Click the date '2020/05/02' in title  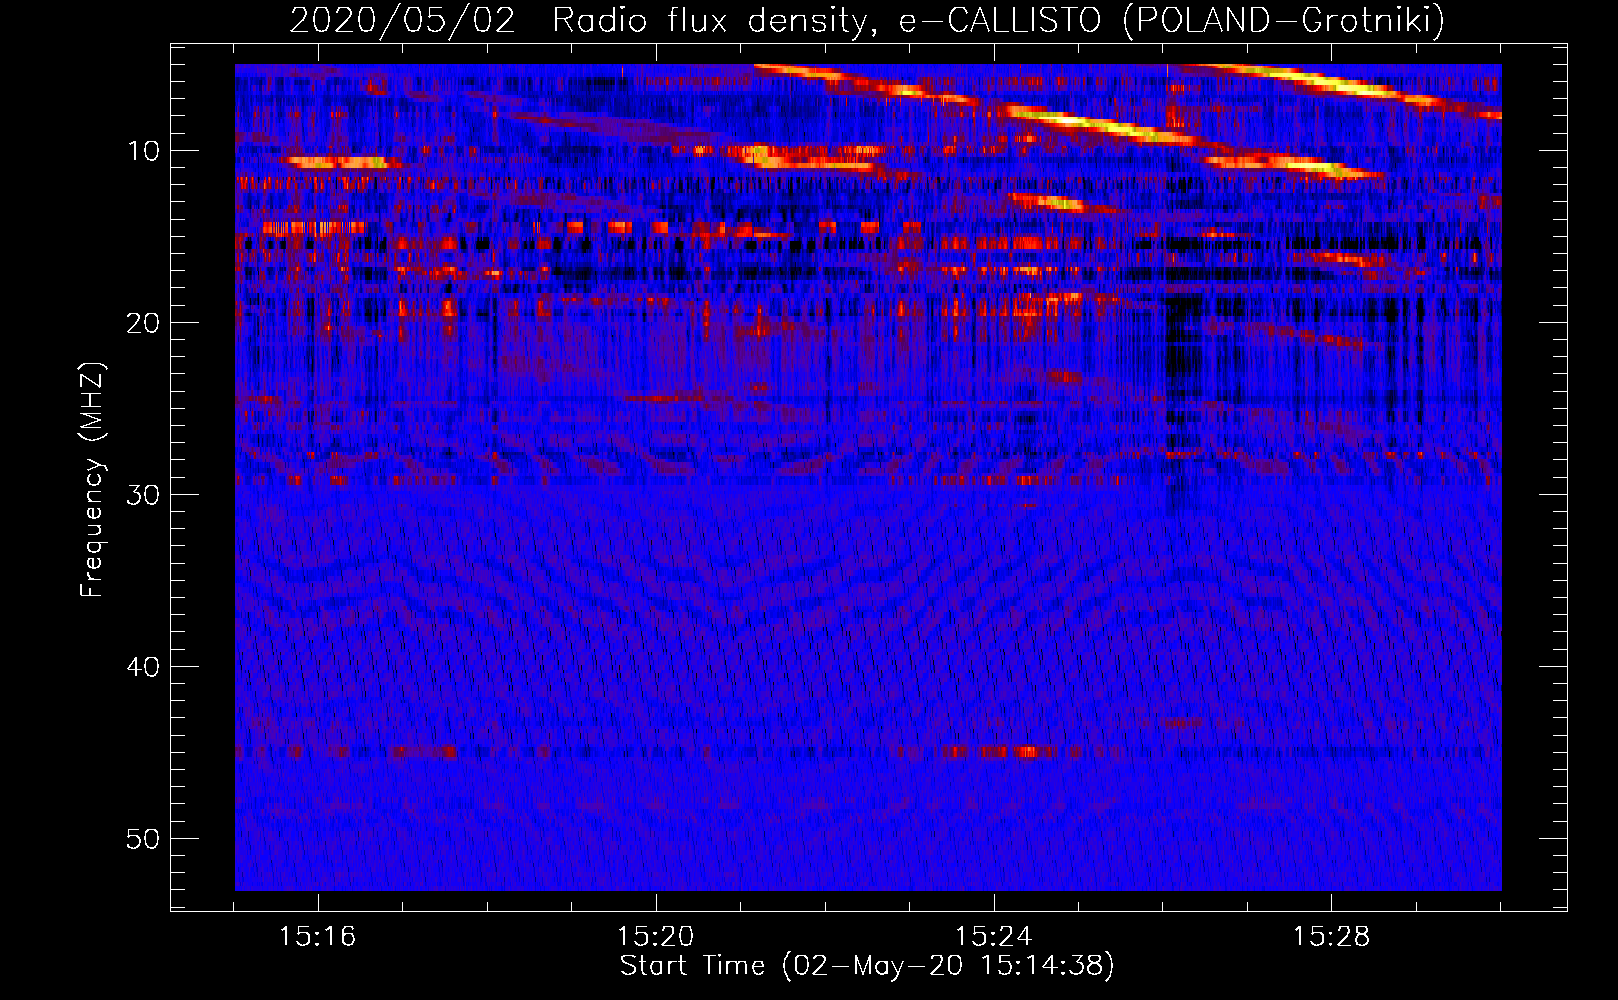click(402, 20)
